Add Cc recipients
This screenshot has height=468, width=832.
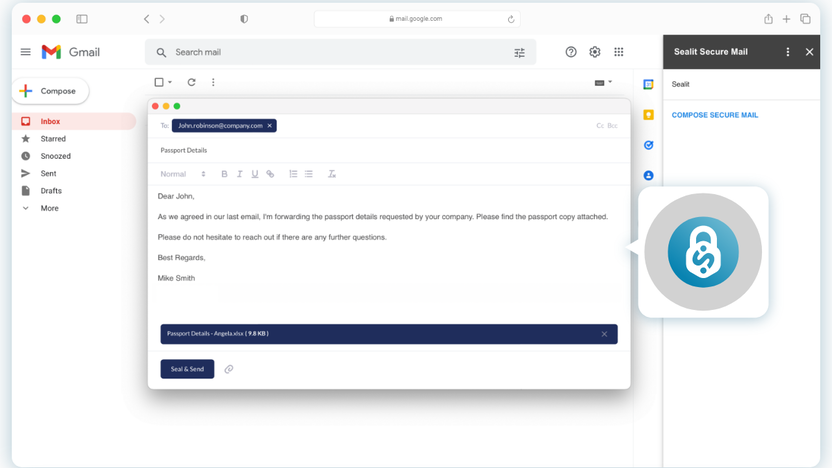600,126
